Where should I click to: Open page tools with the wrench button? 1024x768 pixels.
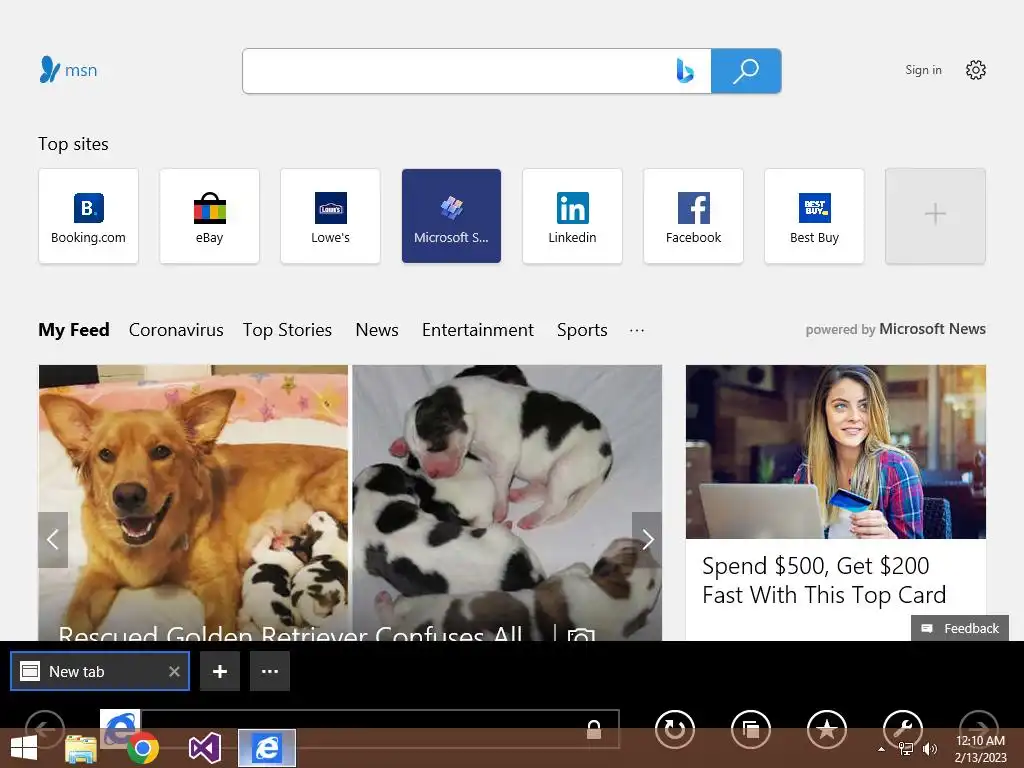click(903, 728)
